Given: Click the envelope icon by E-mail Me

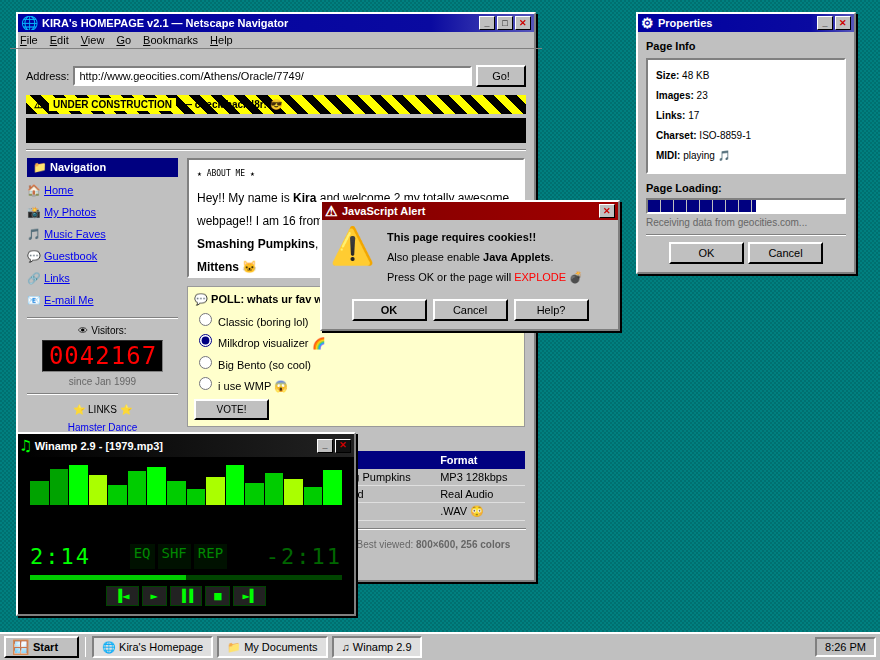Looking at the screenshot, I should click(x=34, y=300).
